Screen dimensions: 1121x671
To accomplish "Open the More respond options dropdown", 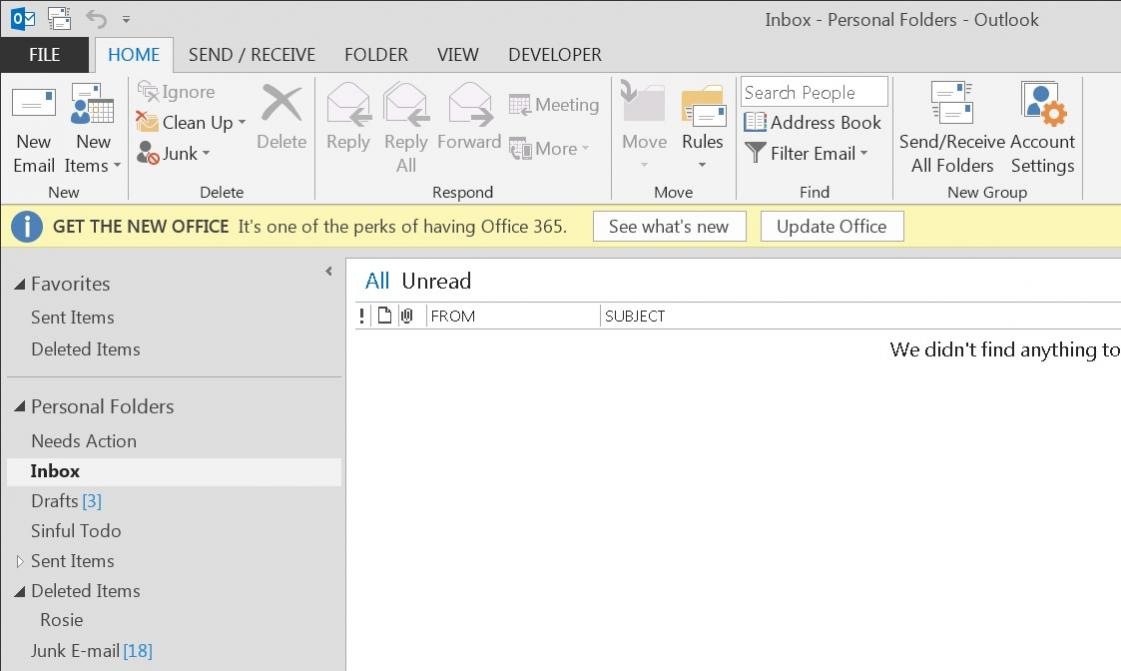I will 549,149.
